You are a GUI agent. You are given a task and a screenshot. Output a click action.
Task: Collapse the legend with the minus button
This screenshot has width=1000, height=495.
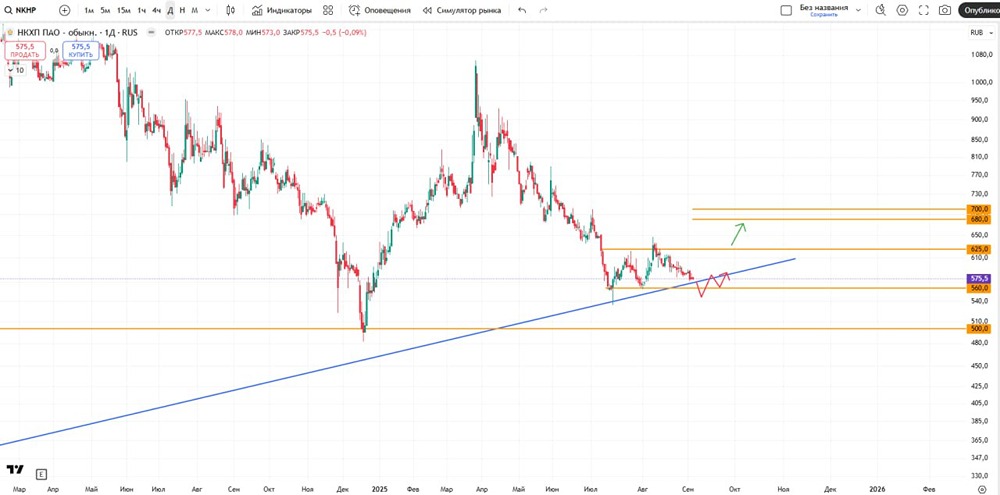click(151, 32)
